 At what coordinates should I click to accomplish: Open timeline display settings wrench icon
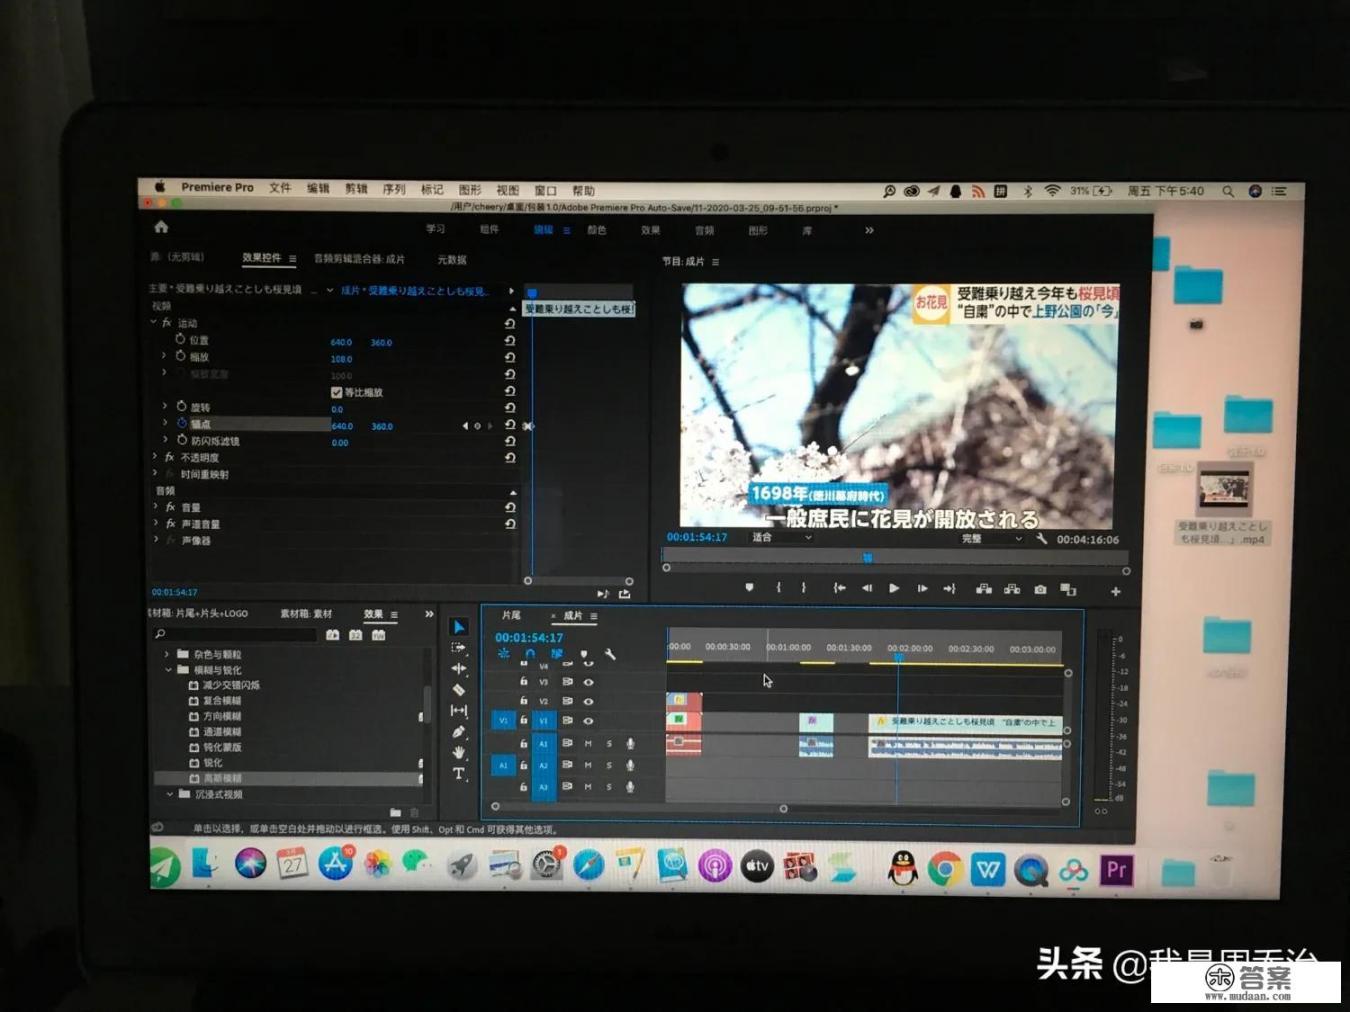(x=610, y=654)
